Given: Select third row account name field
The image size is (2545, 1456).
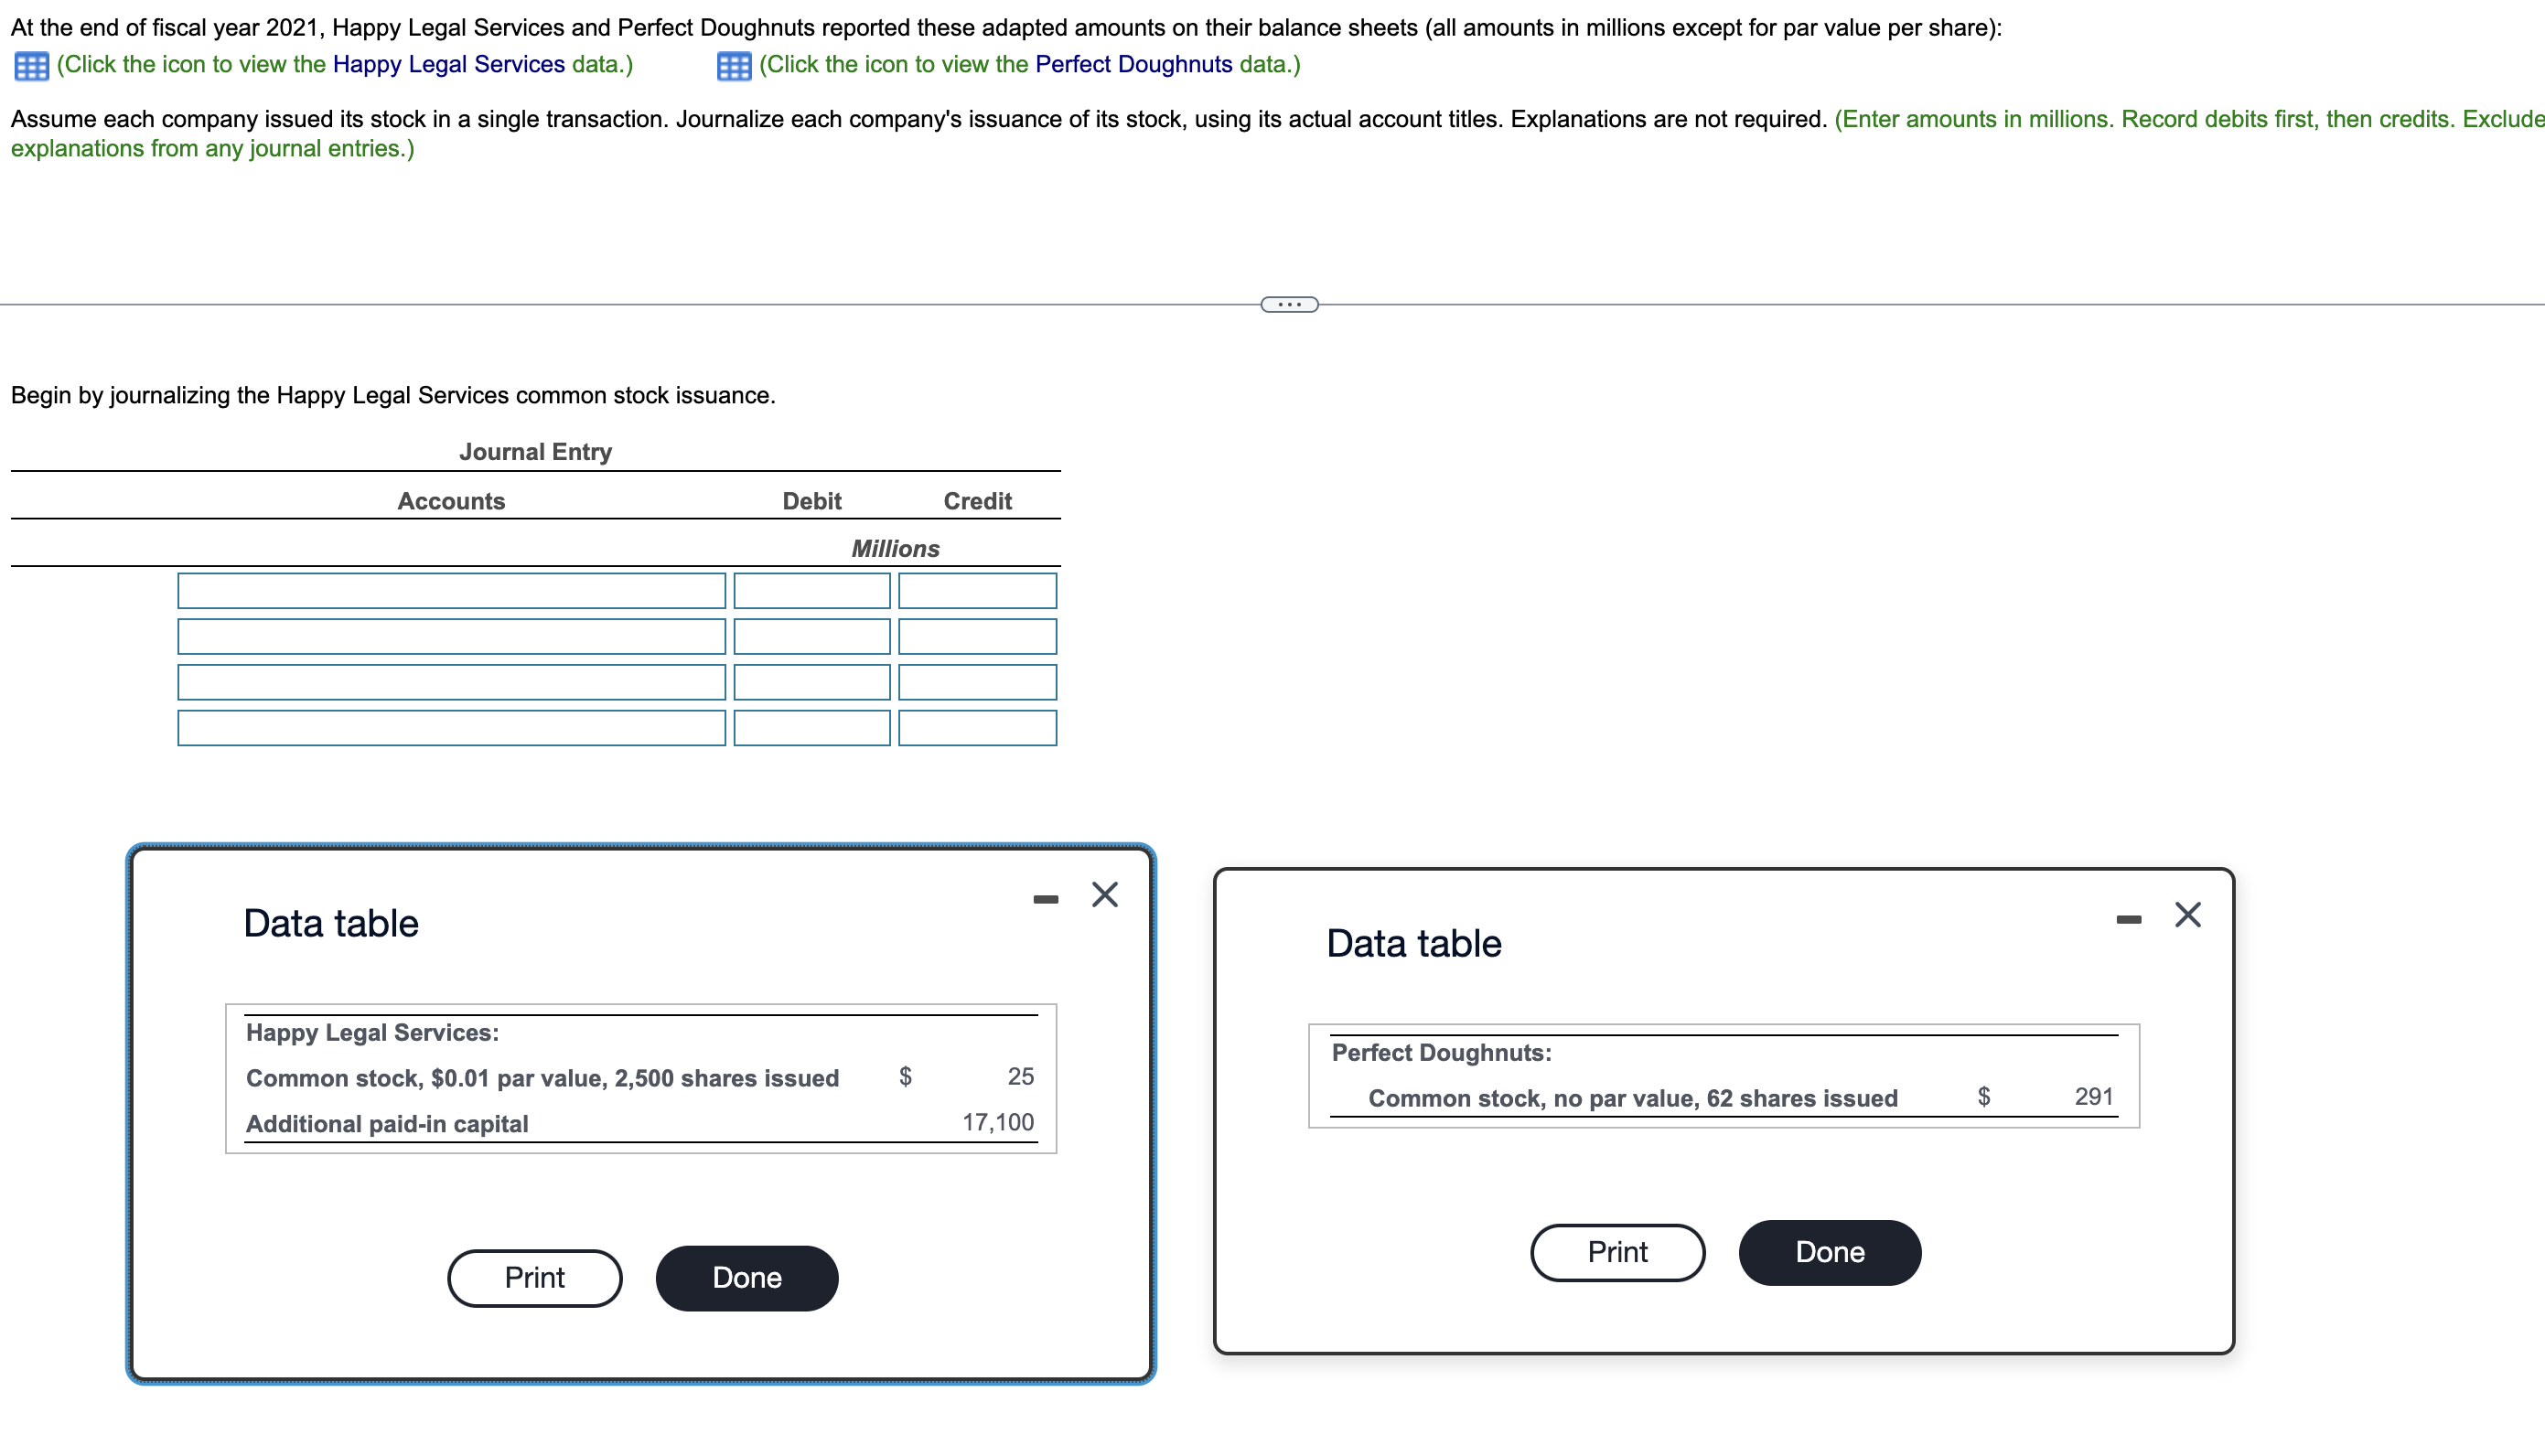Looking at the screenshot, I should [451, 682].
